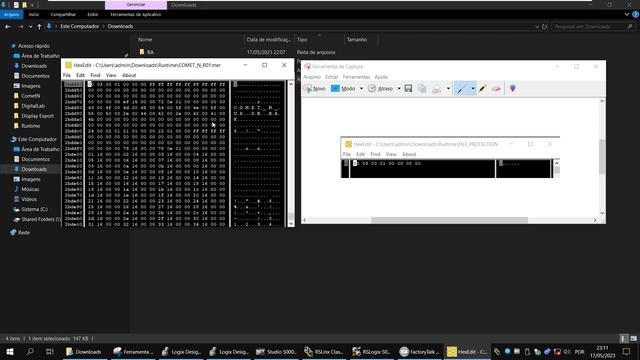Open RSLinx Classic from the taskbar
This screenshot has width=640, height=360.
point(324,351)
